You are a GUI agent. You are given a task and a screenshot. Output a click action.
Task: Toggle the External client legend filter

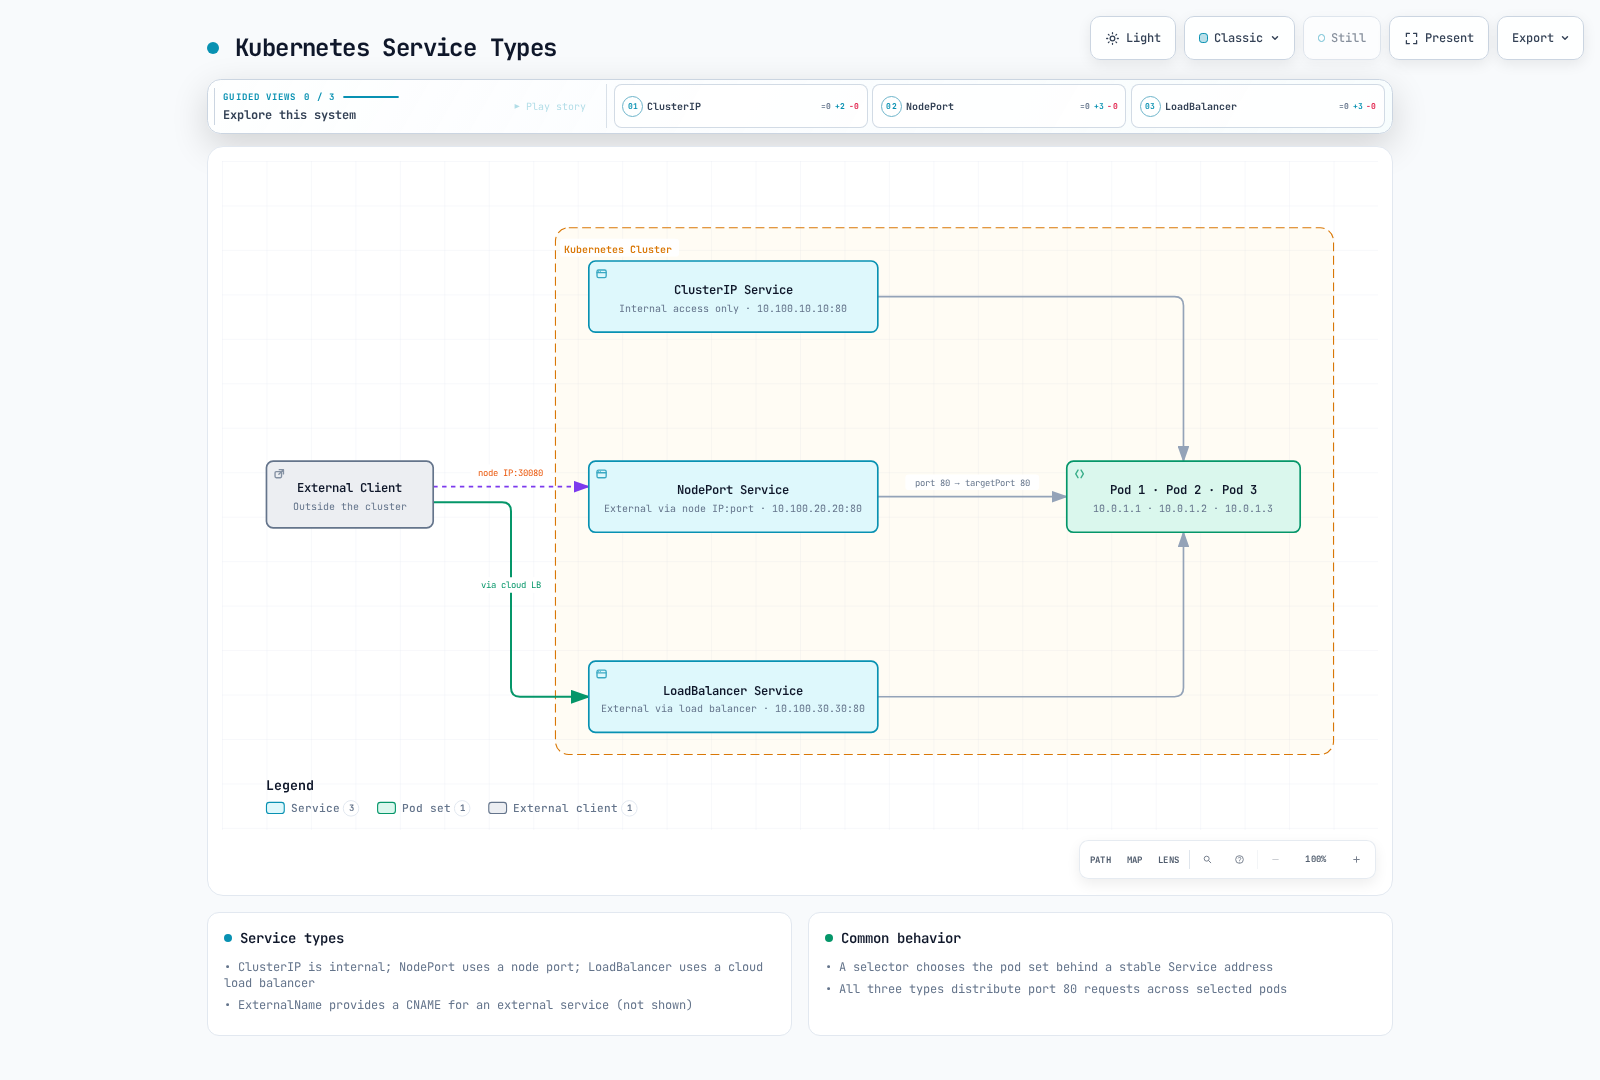click(x=562, y=808)
